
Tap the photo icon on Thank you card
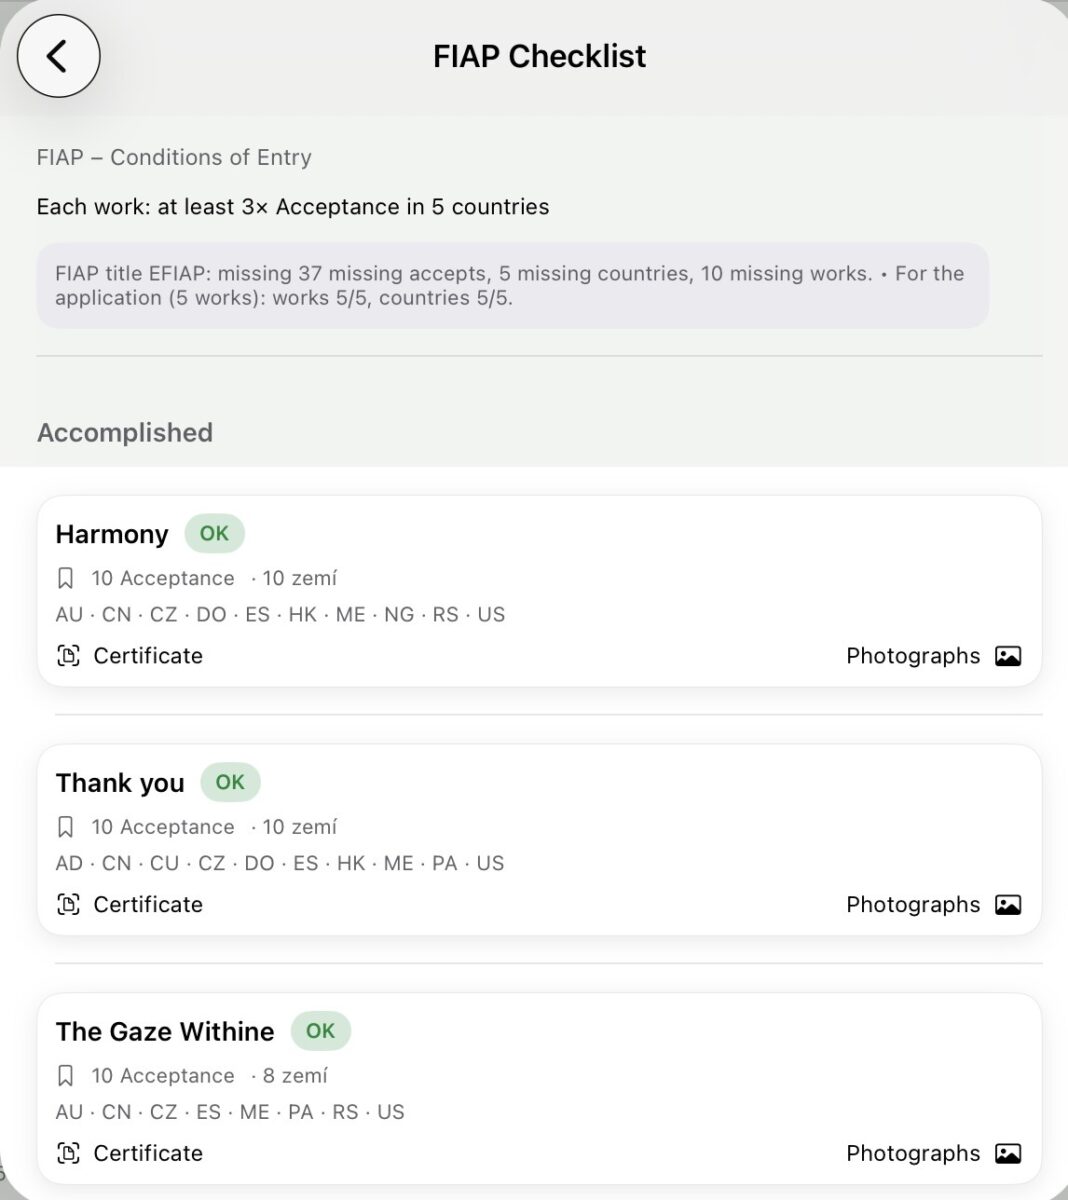(x=1008, y=905)
